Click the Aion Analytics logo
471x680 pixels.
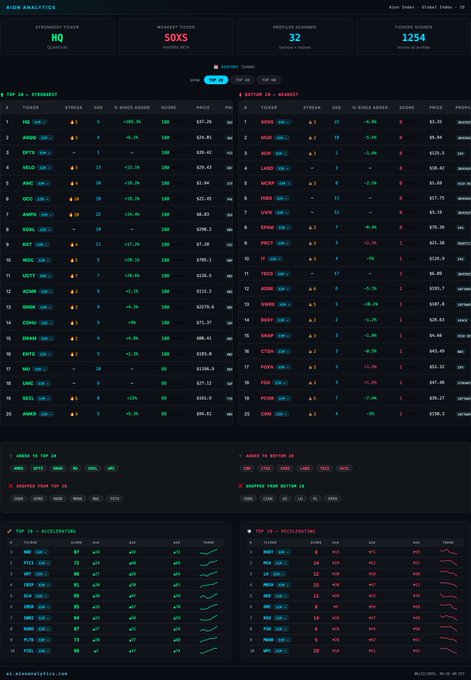point(30,7)
